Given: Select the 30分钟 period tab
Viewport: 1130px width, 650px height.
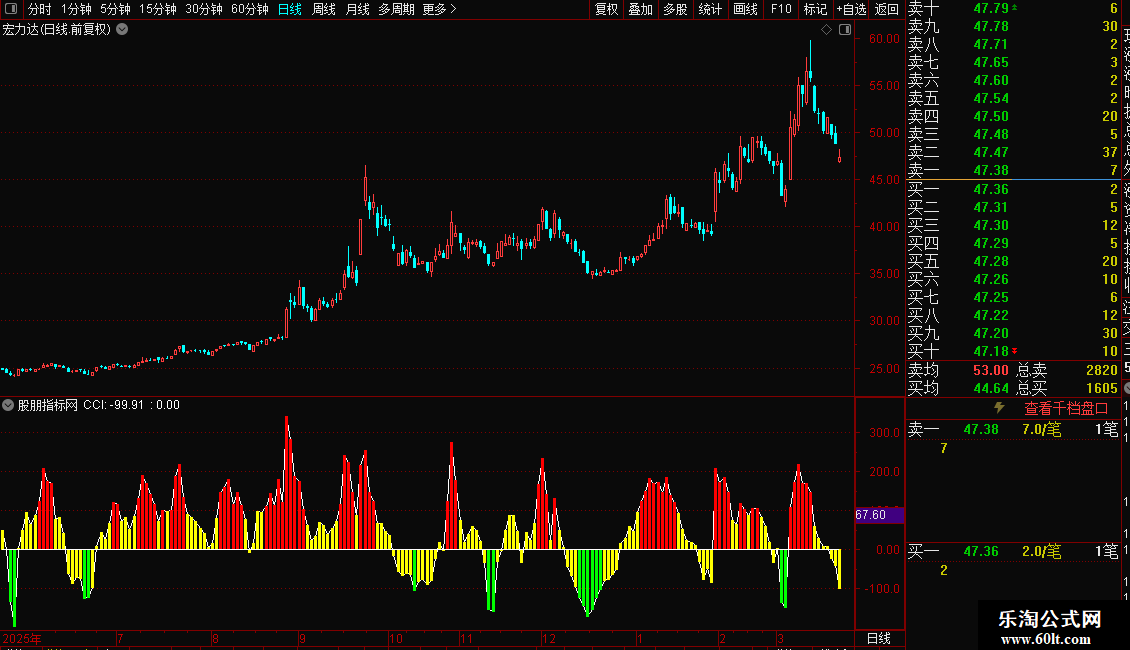Looking at the screenshot, I should click(x=204, y=9).
